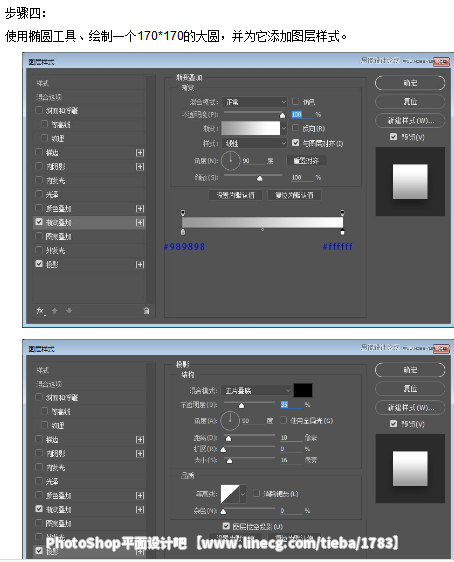Viewport: 454px width, 562px height.
Task: Click New Style button in Drop Shadow dialog
Action: (x=410, y=408)
